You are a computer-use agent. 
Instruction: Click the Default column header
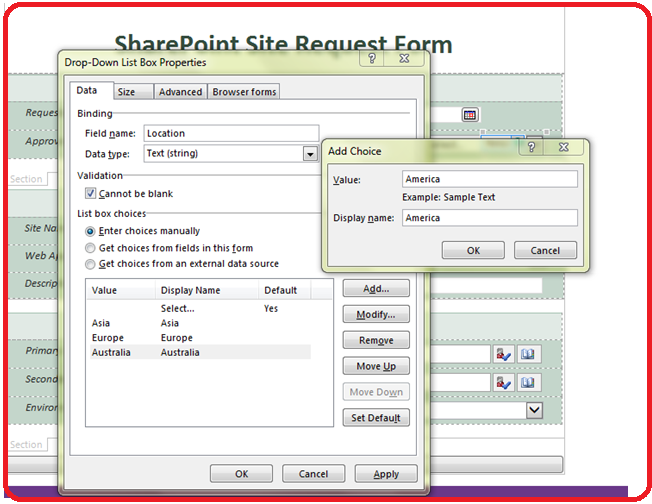tap(284, 290)
